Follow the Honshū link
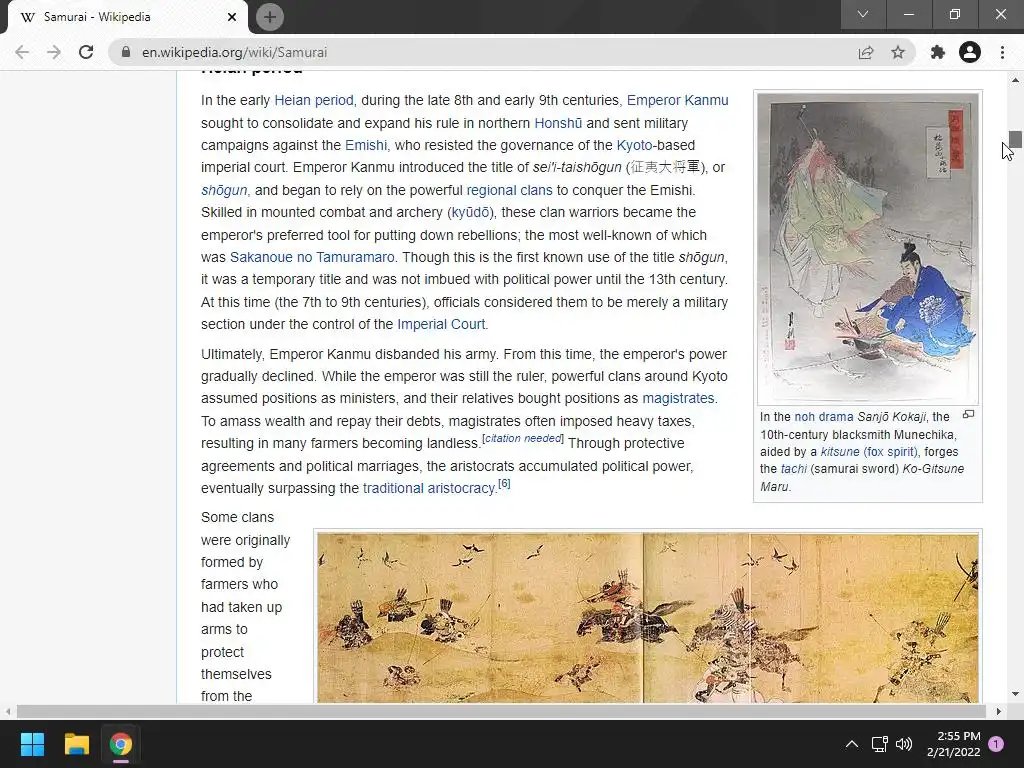Image resolution: width=1024 pixels, height=768 pixels. click(558, 123)
